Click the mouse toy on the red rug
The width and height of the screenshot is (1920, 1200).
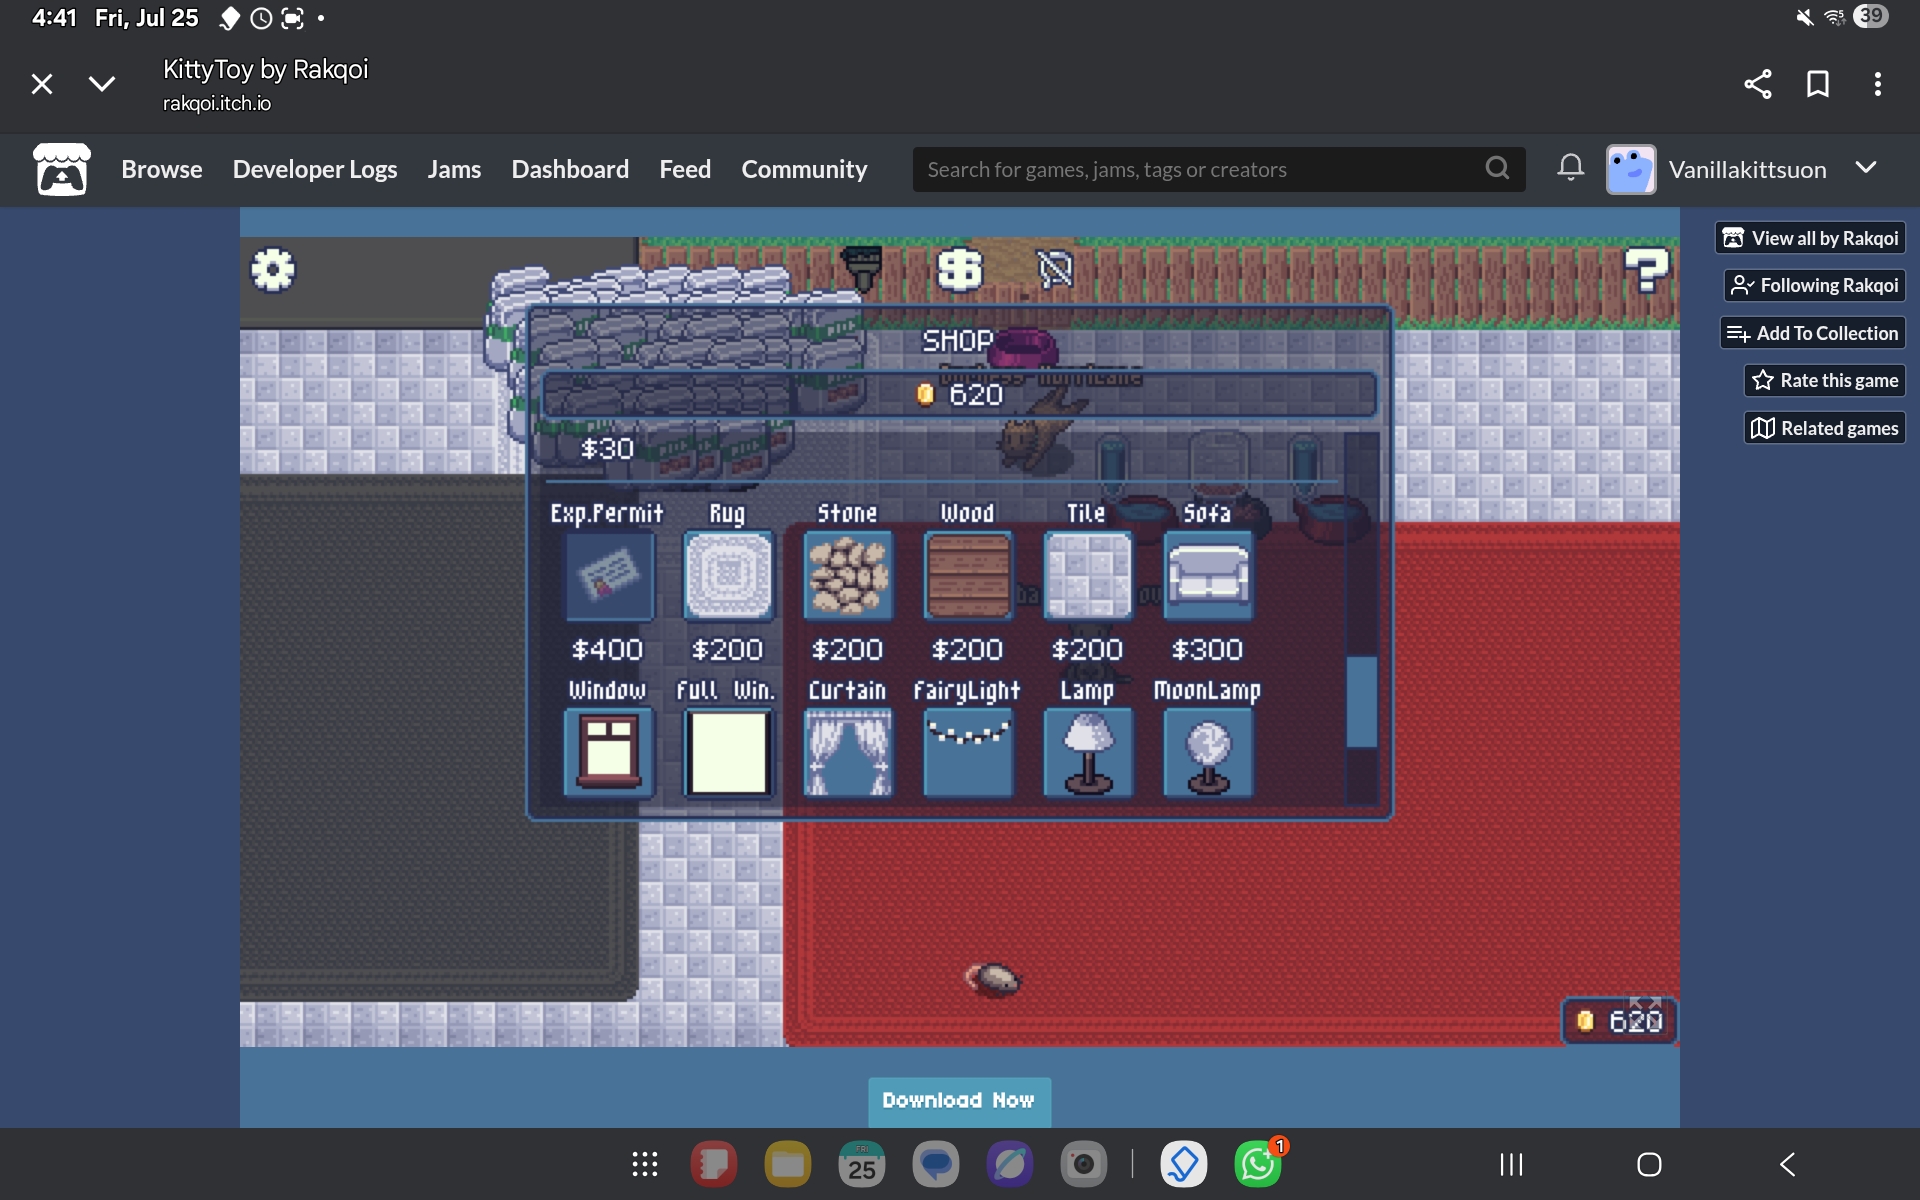tap(993, 979)
